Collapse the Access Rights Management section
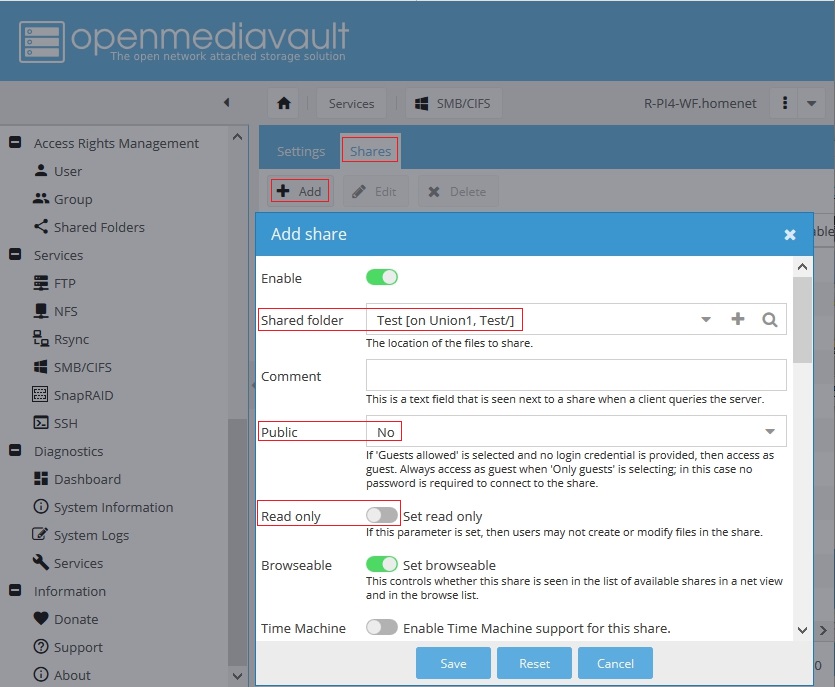Screen dimensions: 835x687 (15, 143)
